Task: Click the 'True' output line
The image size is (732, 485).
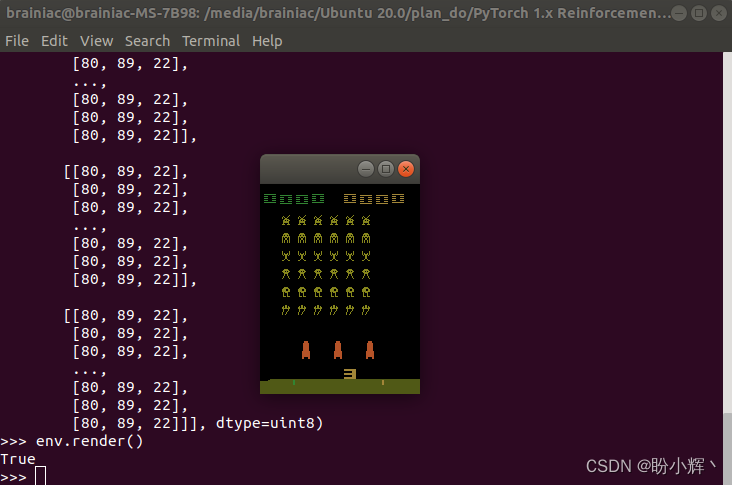Action: pos(18,459)
